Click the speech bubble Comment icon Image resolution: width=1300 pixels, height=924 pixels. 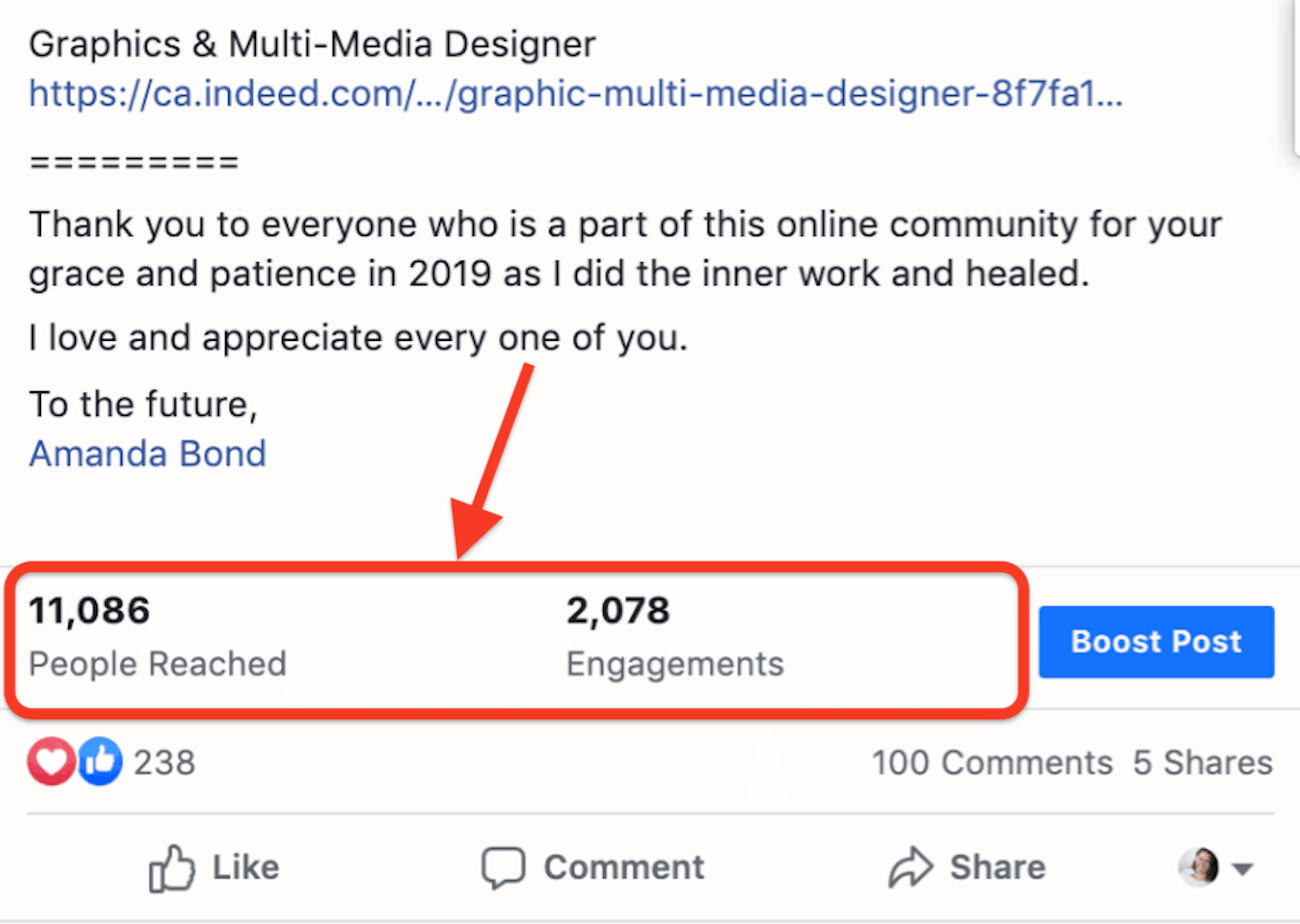click(x=502, y=868)
